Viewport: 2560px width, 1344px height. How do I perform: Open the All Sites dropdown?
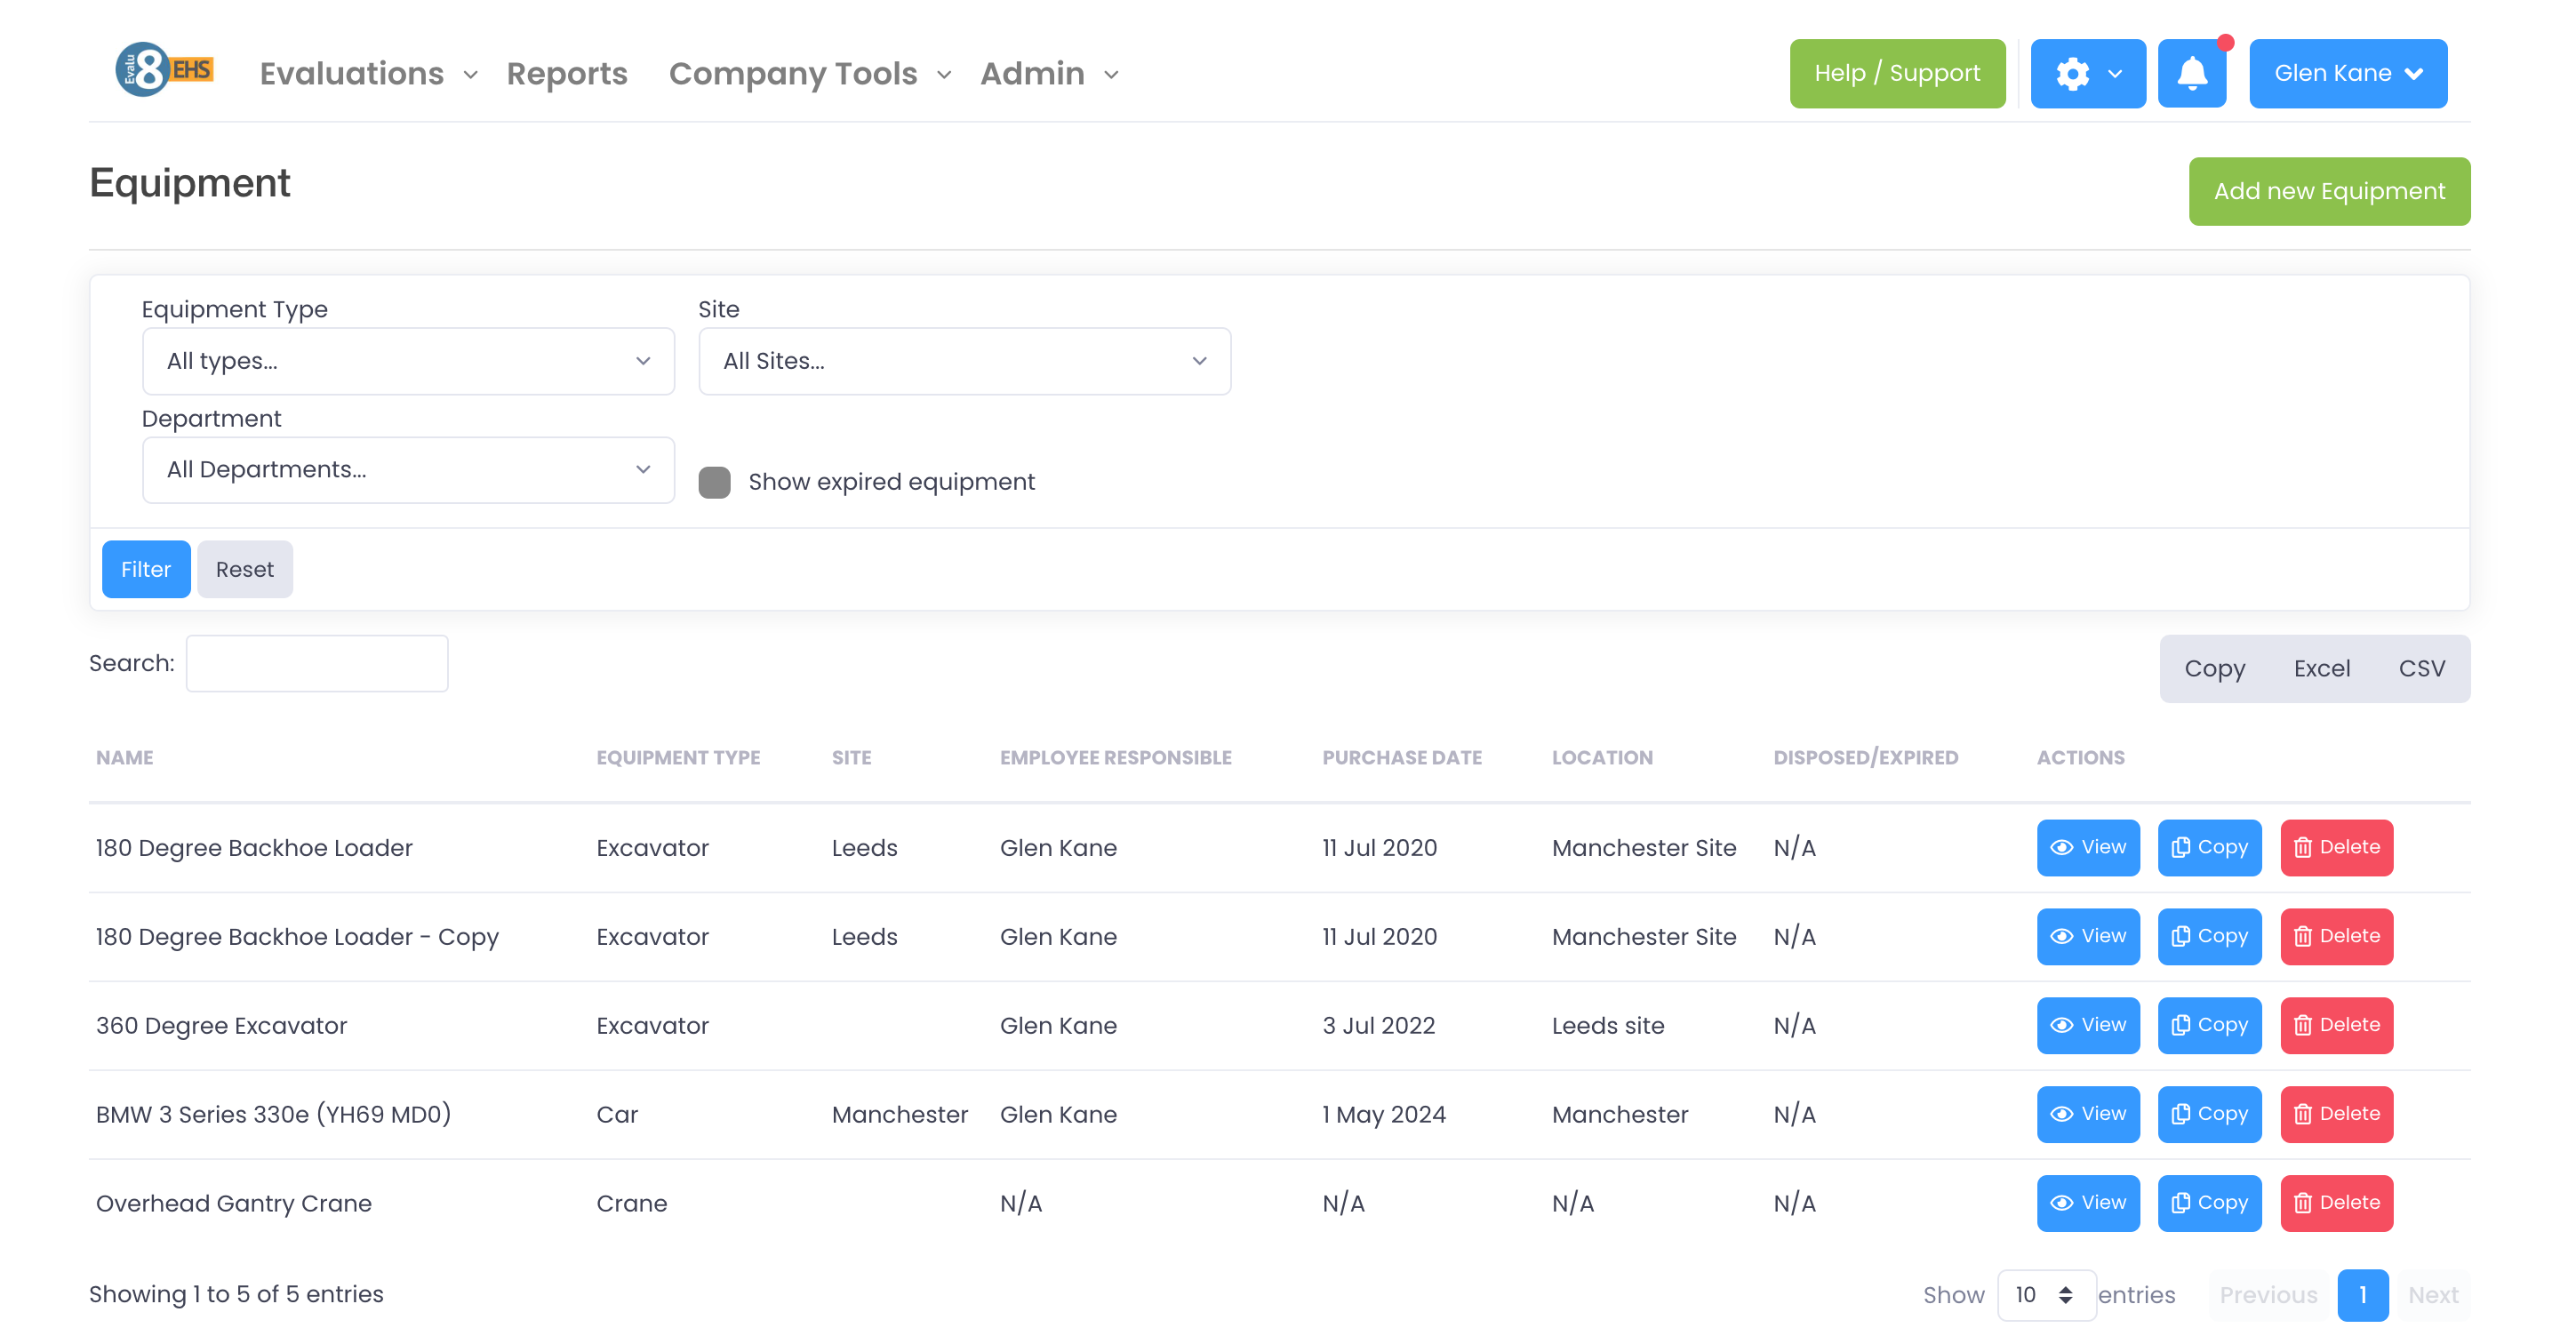coord(964,361)
